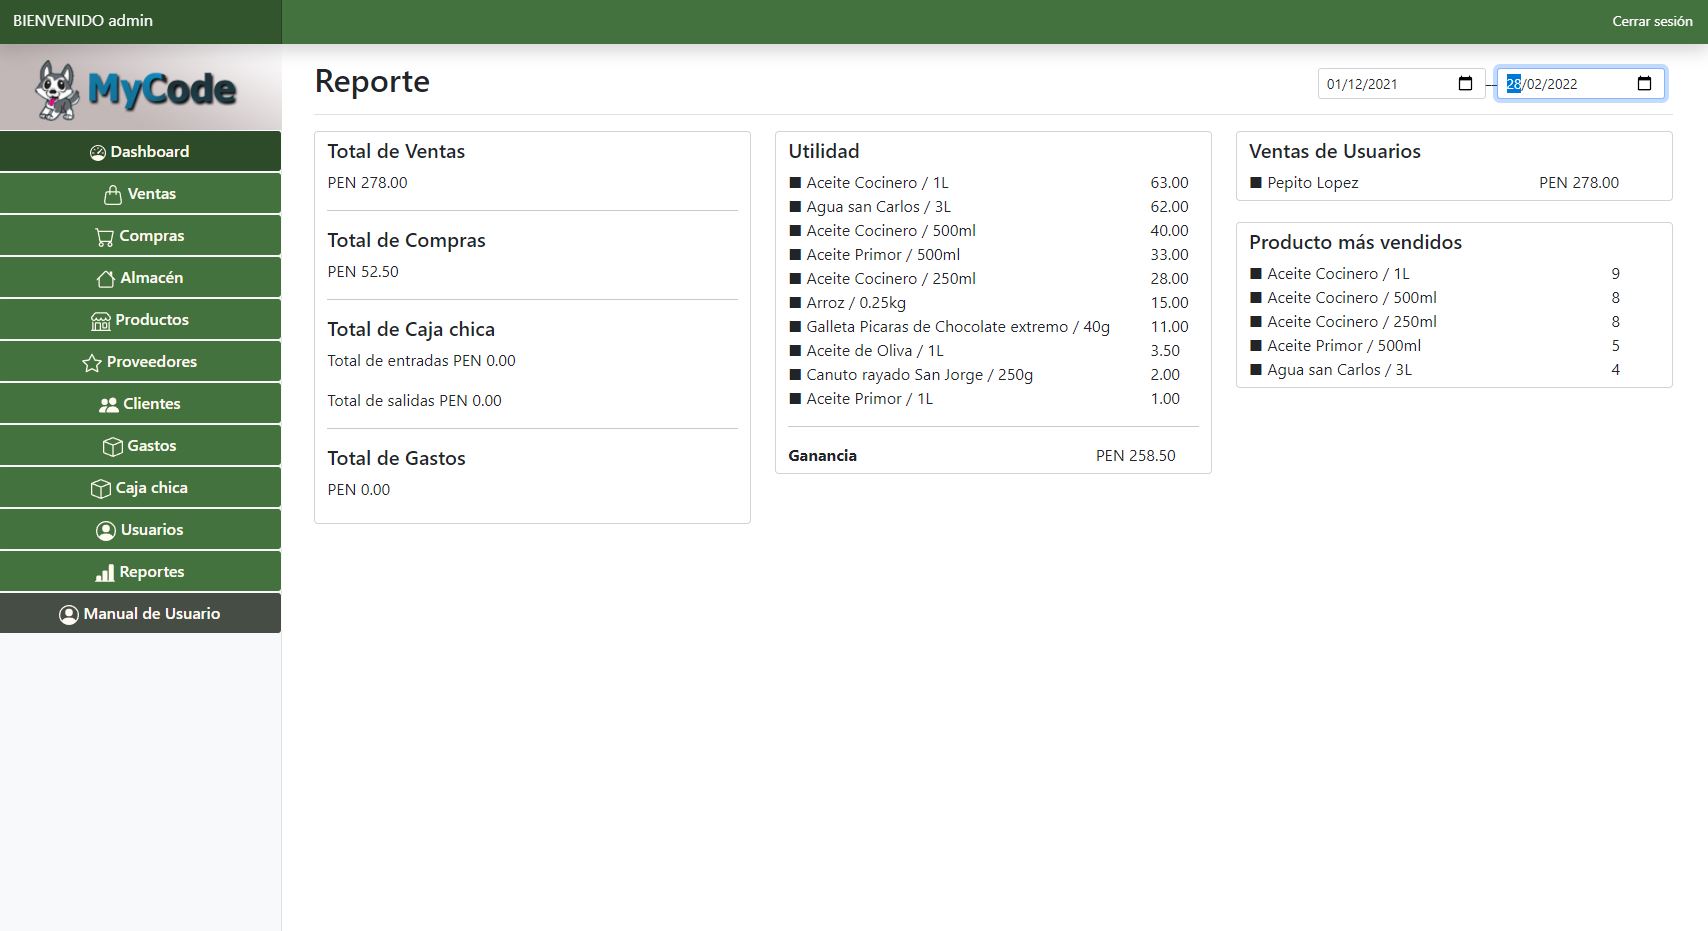Viewport: 1708px width, 931px height.
Task: Click the Productos store icon
Action: pyautogui.click(x=101, y=321)
